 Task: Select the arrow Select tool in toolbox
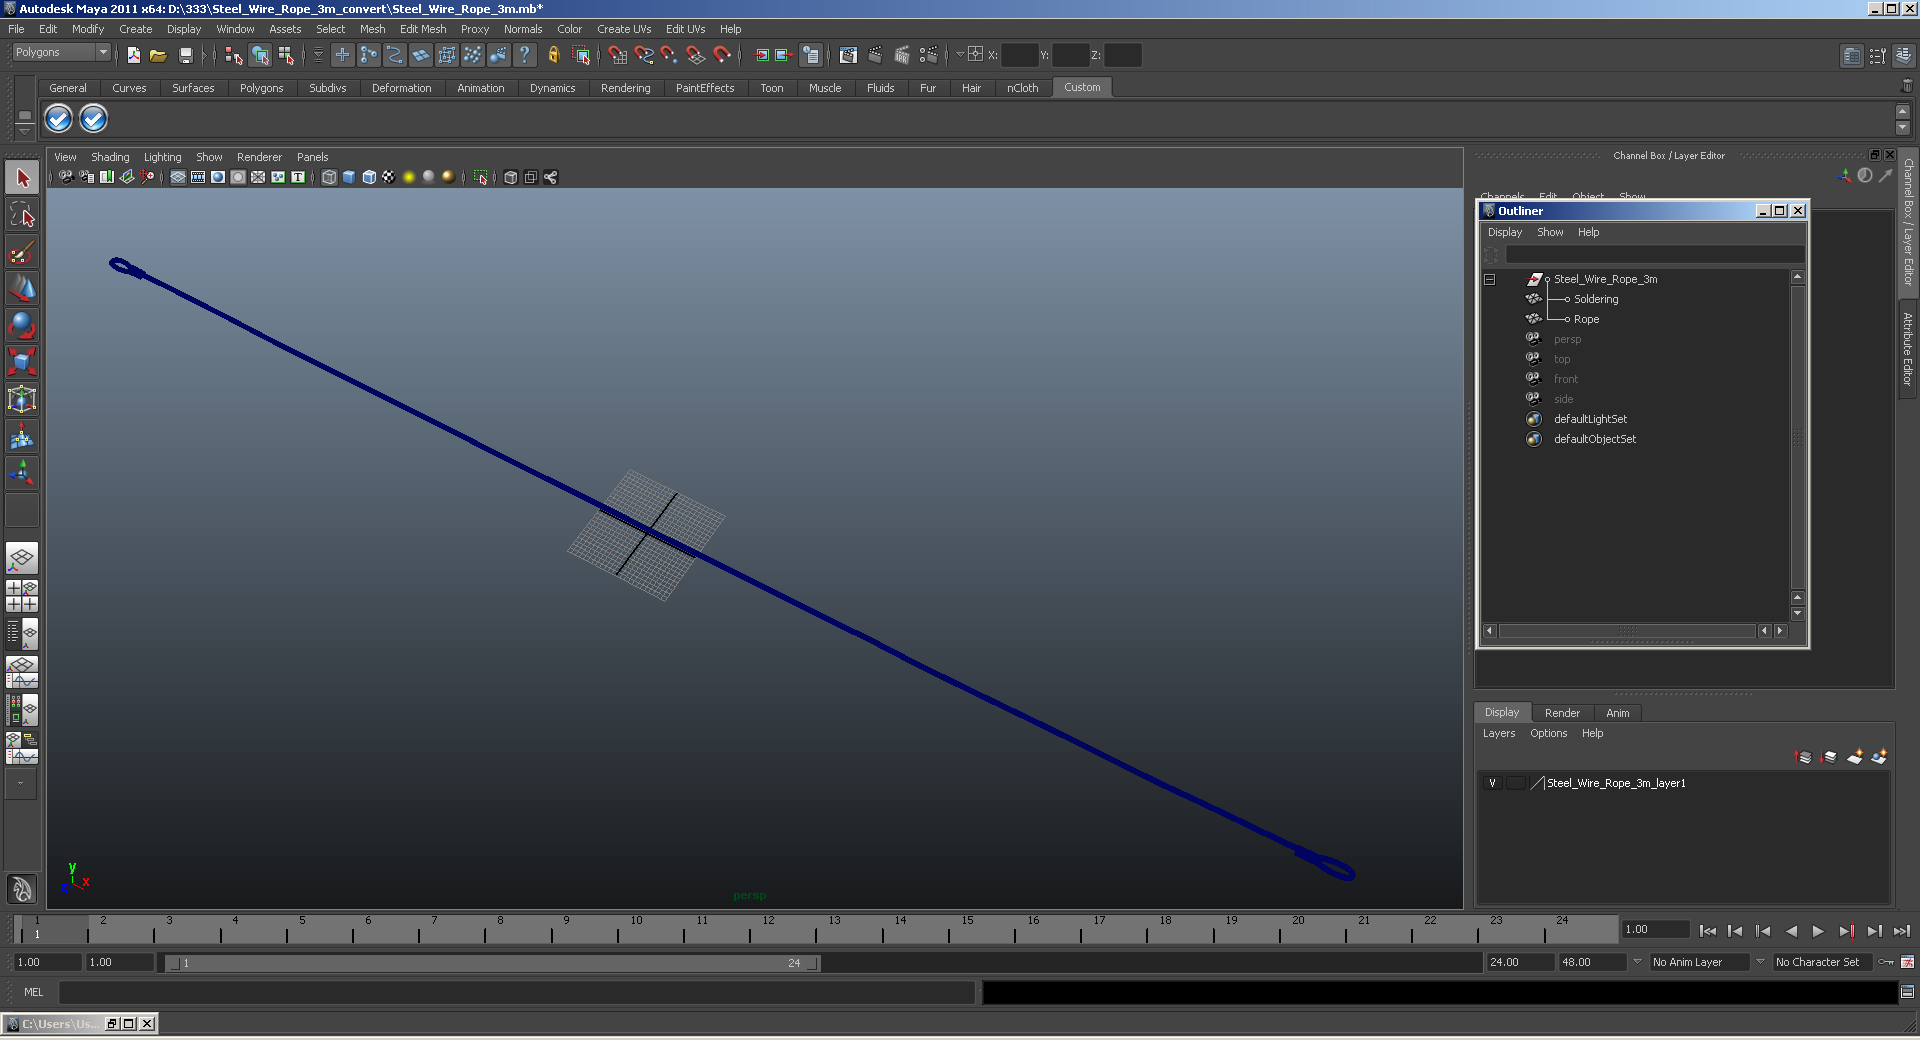click(22, 178)
